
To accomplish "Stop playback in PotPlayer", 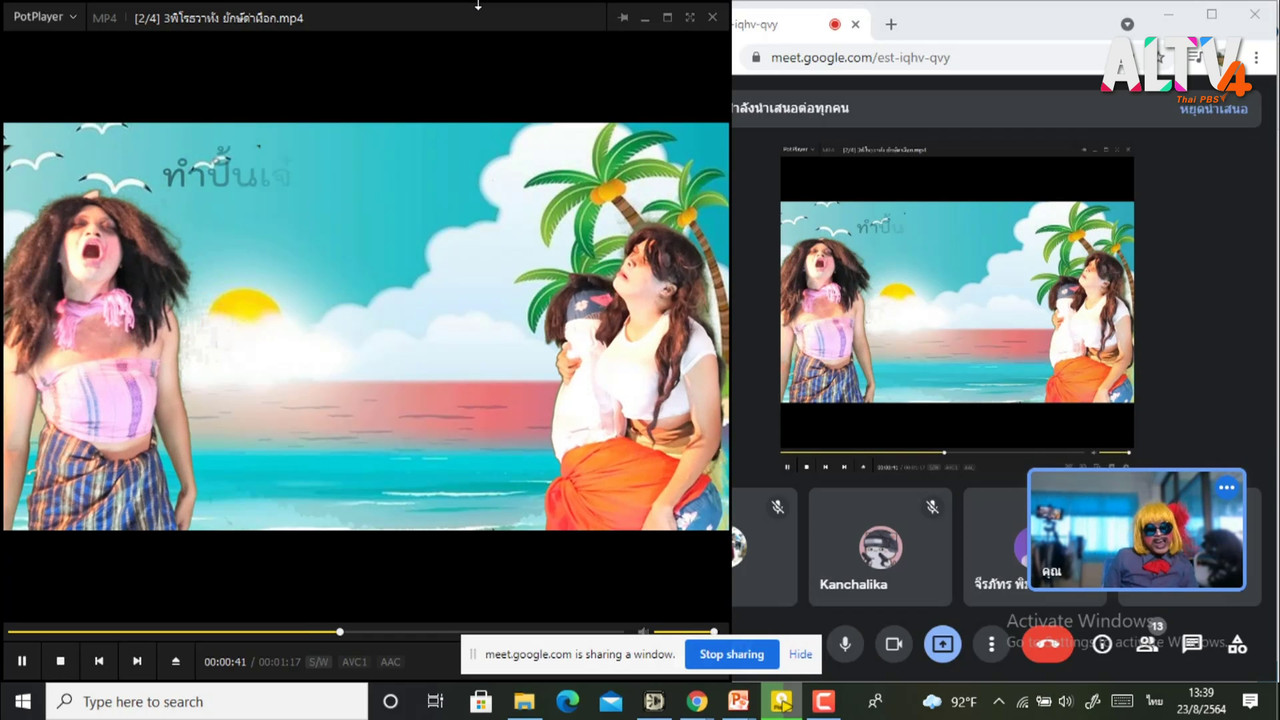I will tap(60, 661).
